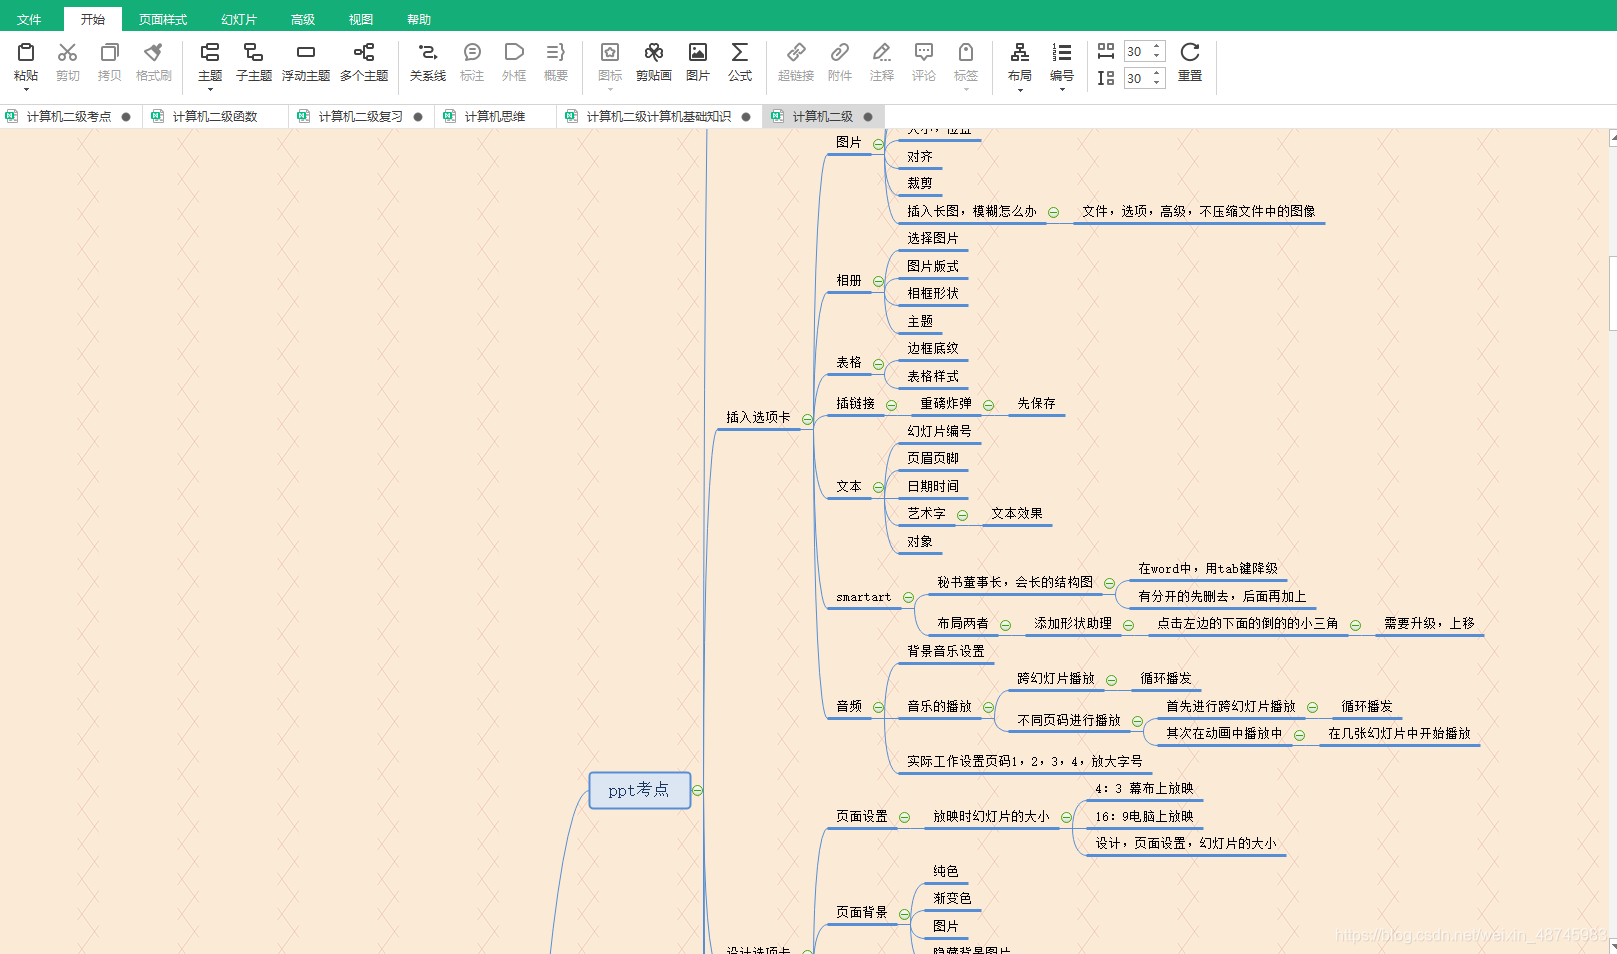Switch to 计算机二级函数 document tab
This screenshot has width=1617, height=954.
(214, 117)
